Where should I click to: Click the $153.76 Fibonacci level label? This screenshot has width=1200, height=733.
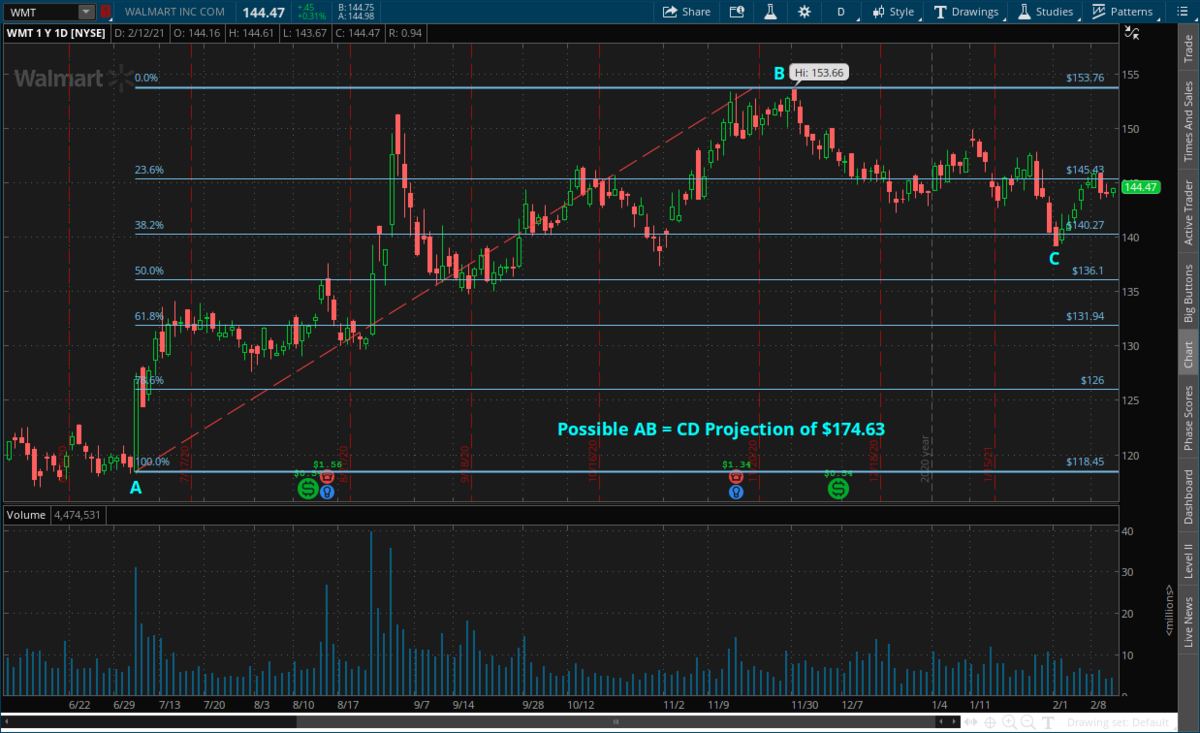(1085, 78)
